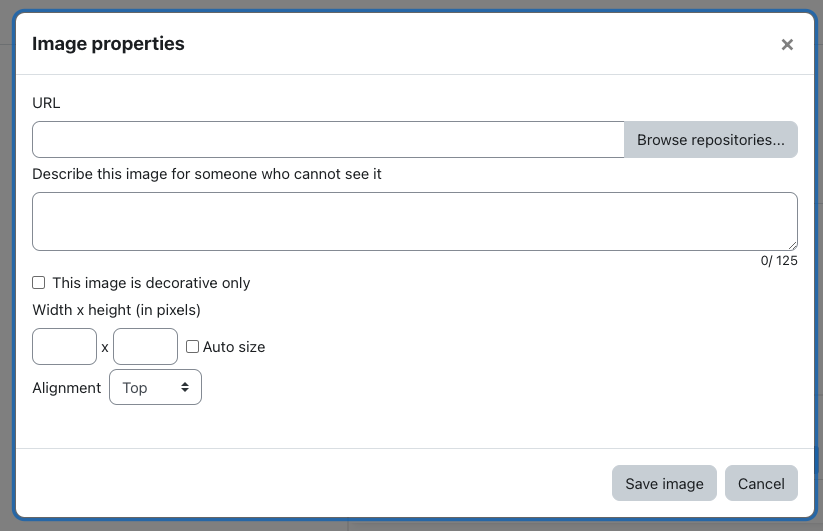Click the description box resize grip
Viewport: 823px width, 531px height.
point(793,246)
